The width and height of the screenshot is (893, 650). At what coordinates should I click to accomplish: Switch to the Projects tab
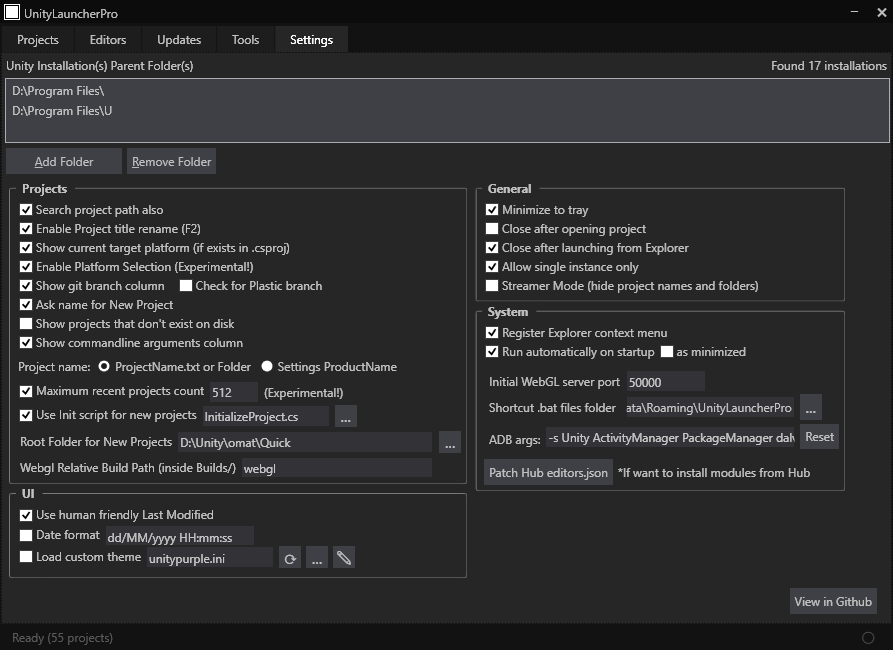pyautogui.click(x=38, y=39)
